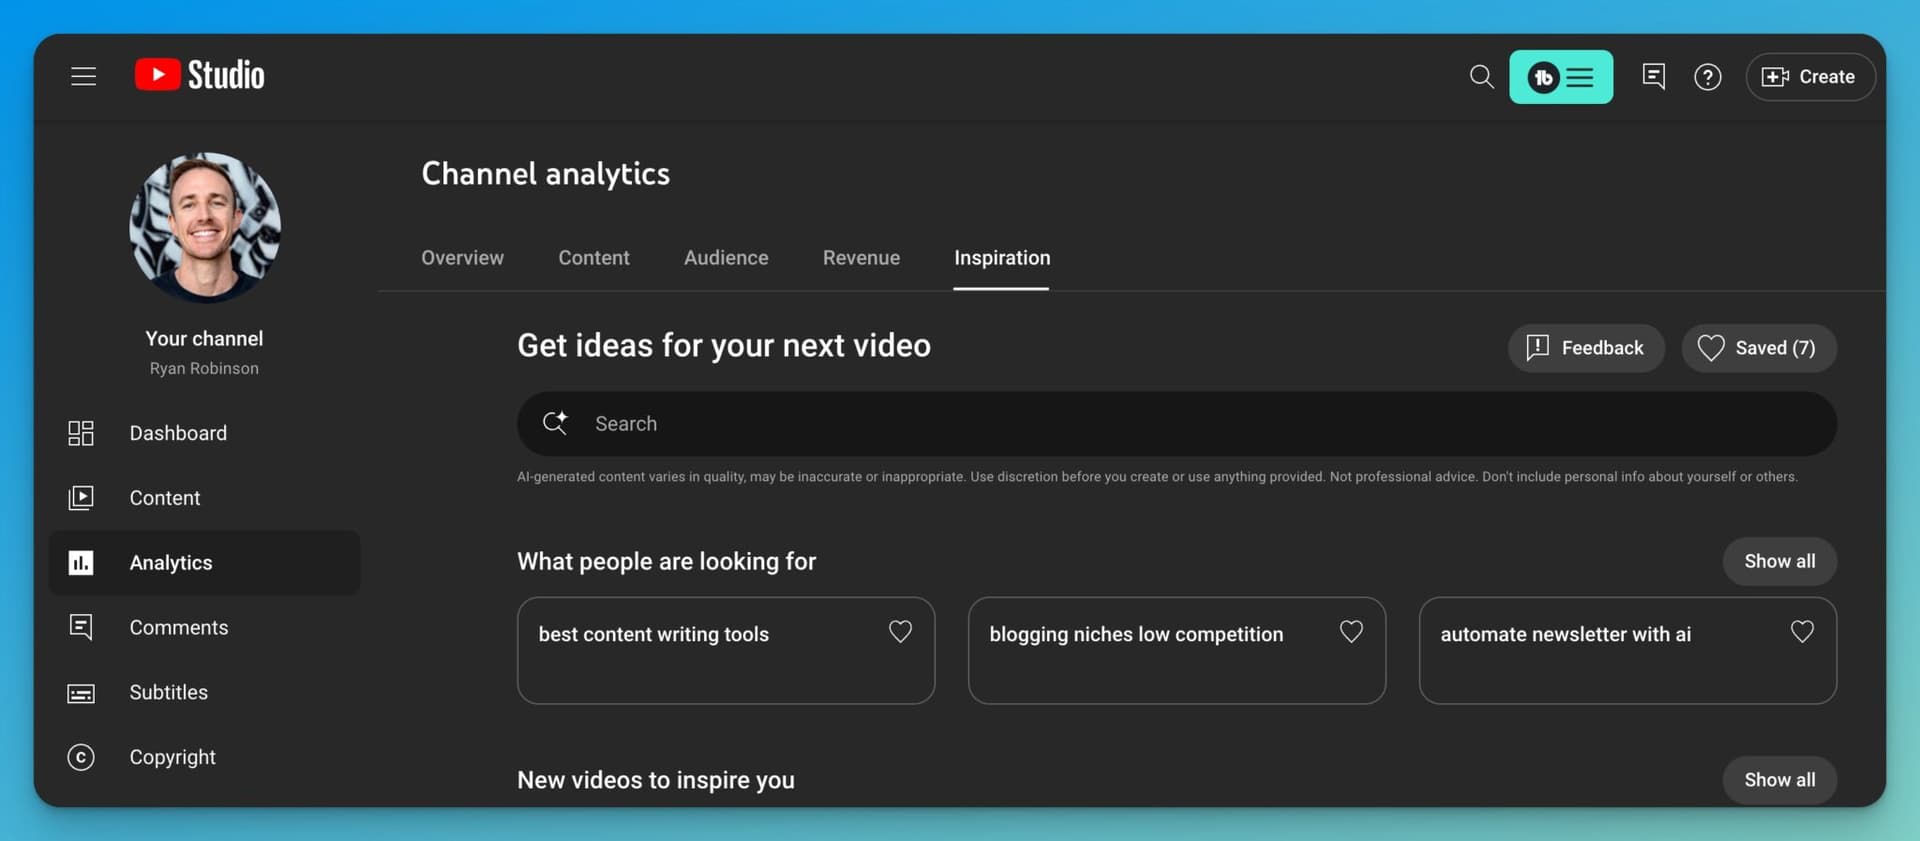This screenshot has width=1920, height=841.
Task: Open the Saved (7) ideas list
Action: tap(1758, 348)
